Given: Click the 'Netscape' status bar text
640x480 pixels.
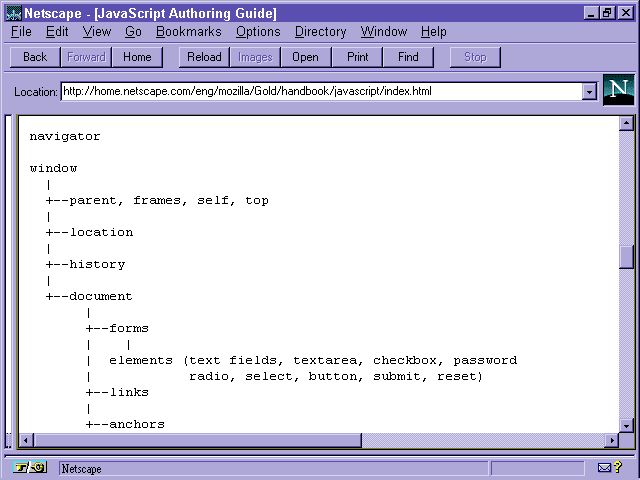Looking at the screenshot, I should 81,469.
